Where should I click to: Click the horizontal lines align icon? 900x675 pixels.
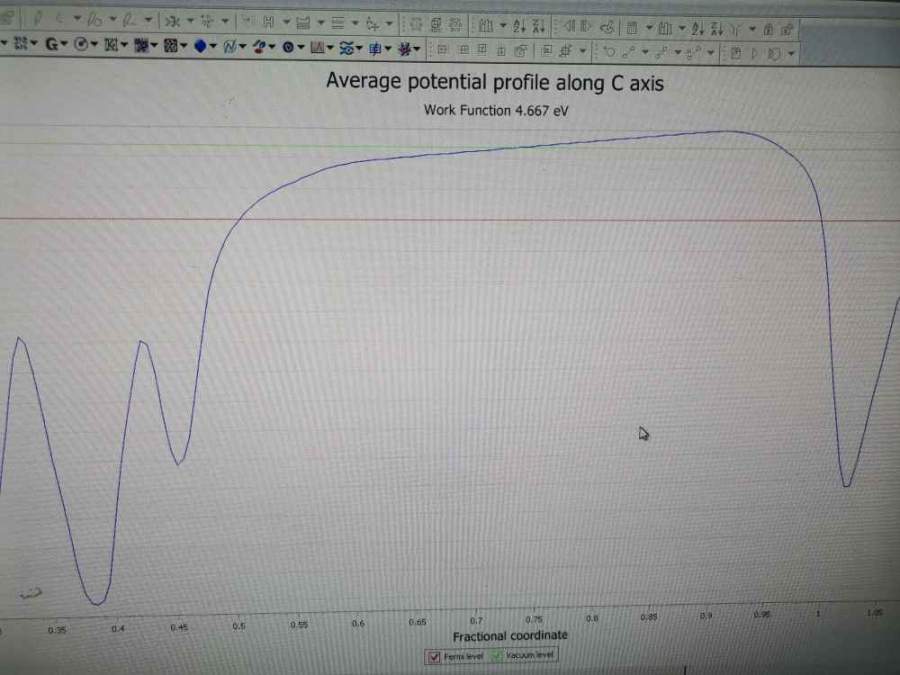point(338,23)
